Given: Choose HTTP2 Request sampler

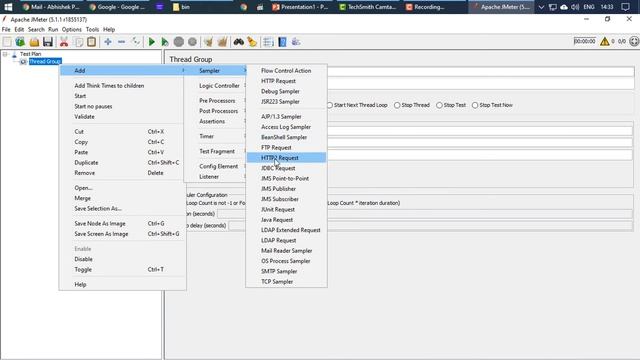Looking at the screenshot, I should coord(286,158).
